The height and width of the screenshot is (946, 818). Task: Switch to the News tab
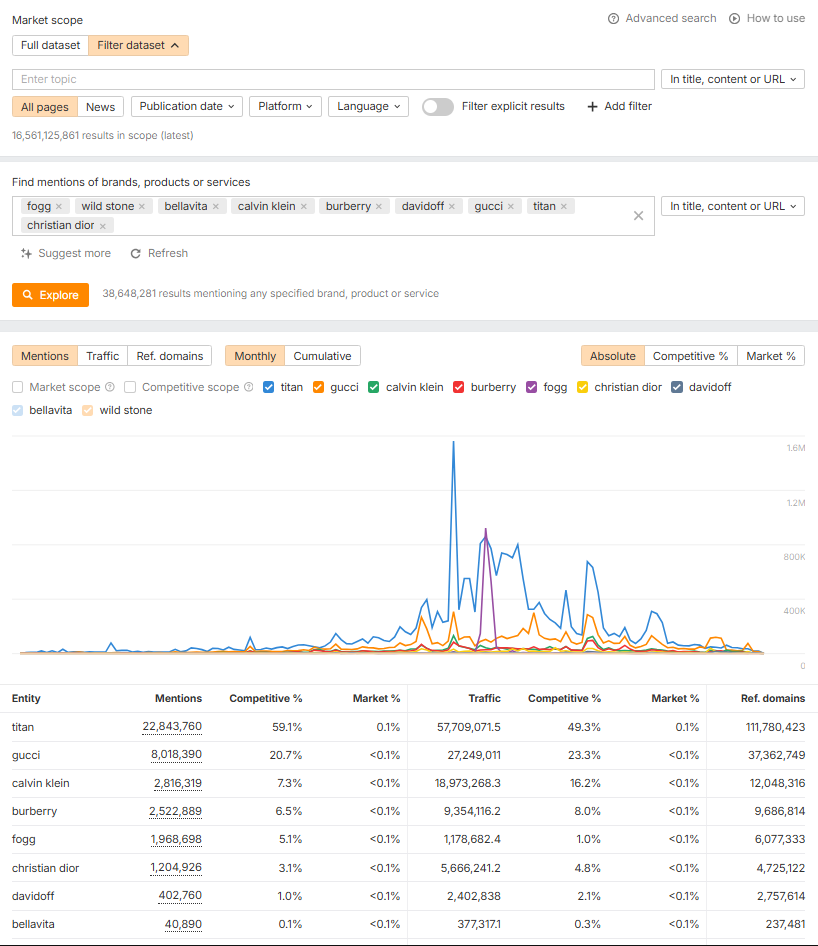101,107
